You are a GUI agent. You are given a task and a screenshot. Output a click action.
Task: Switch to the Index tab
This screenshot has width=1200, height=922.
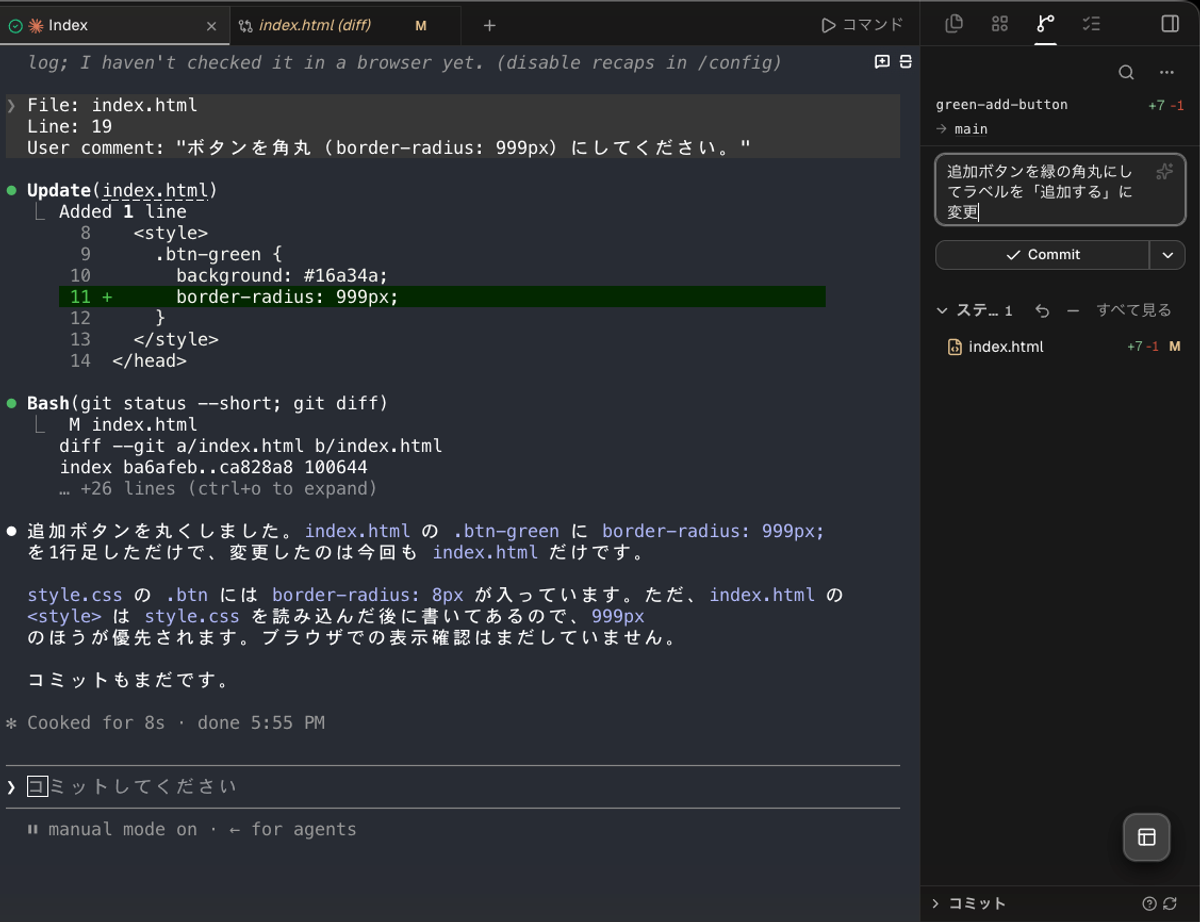[x=115, y=25]
